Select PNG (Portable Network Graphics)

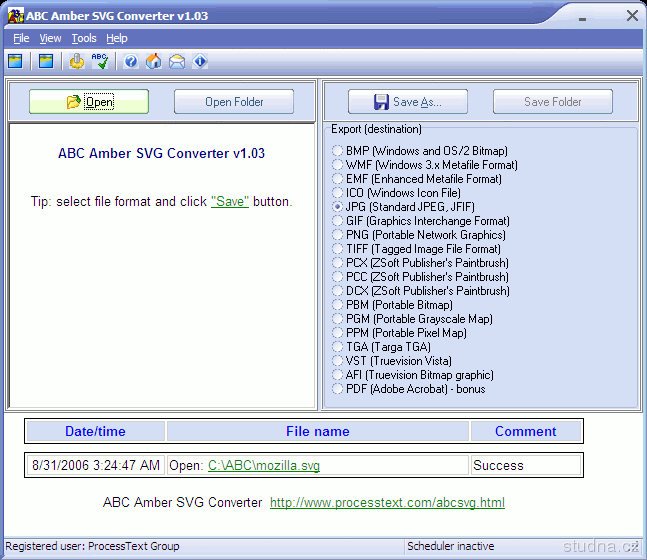[419, 235]
